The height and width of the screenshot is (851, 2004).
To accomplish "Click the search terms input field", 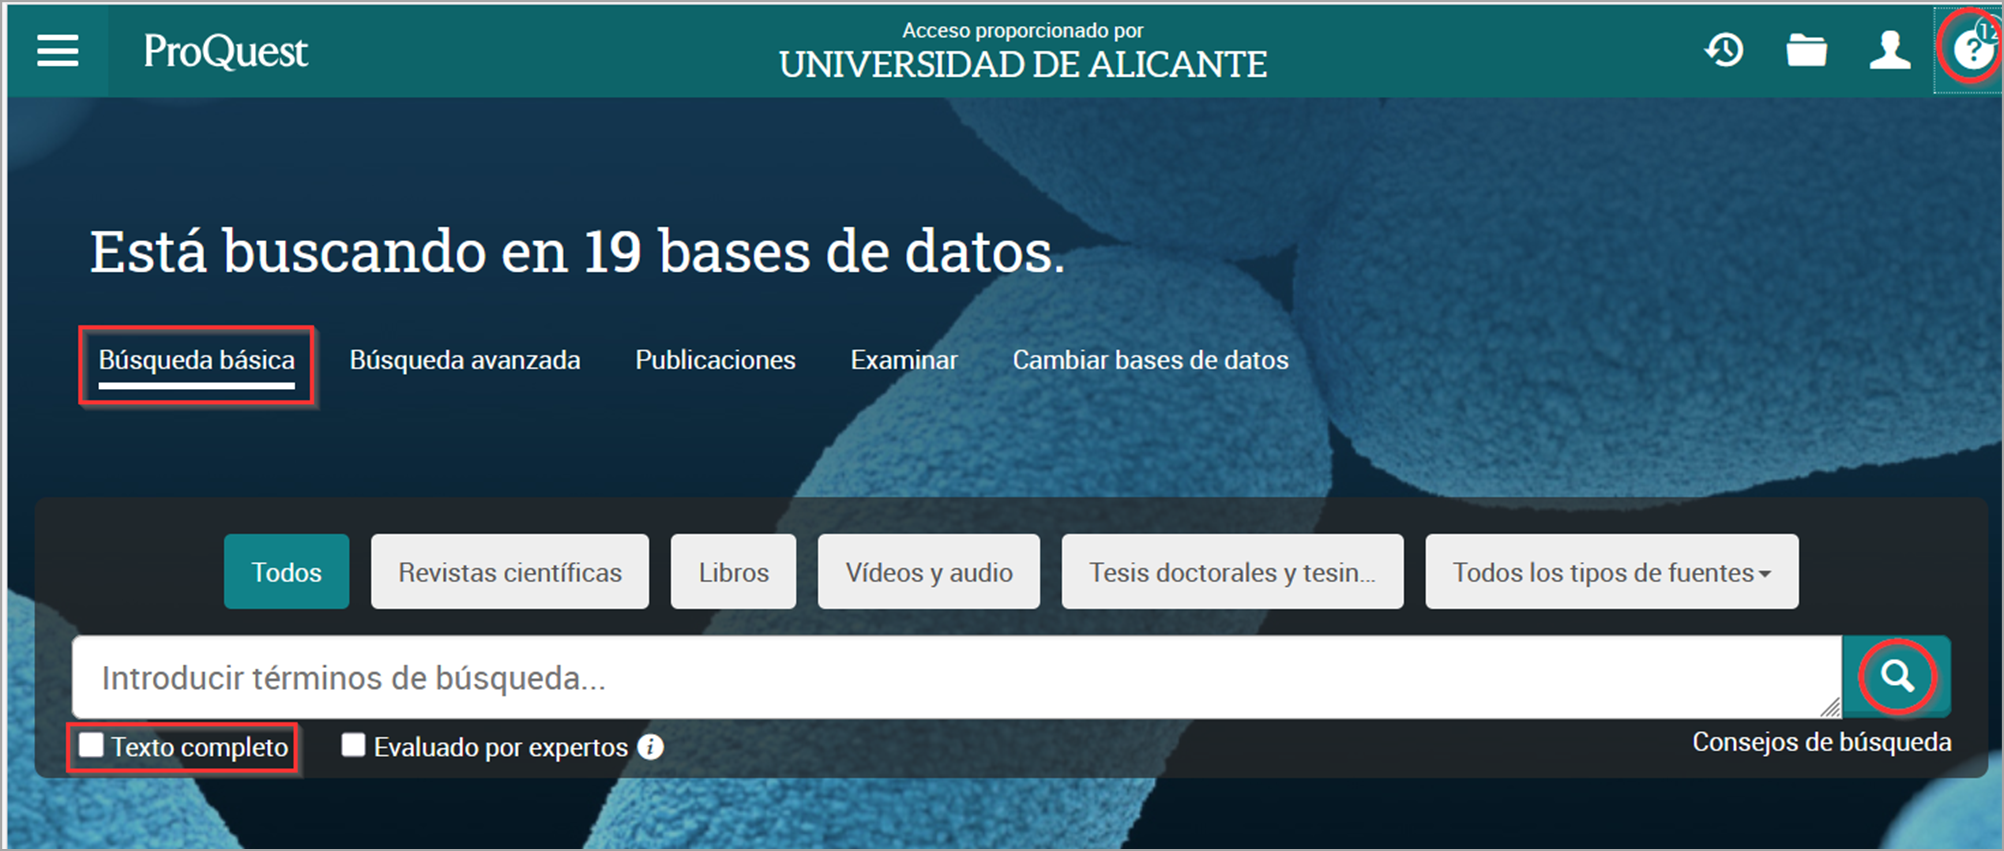I will [x=957, y=677].
